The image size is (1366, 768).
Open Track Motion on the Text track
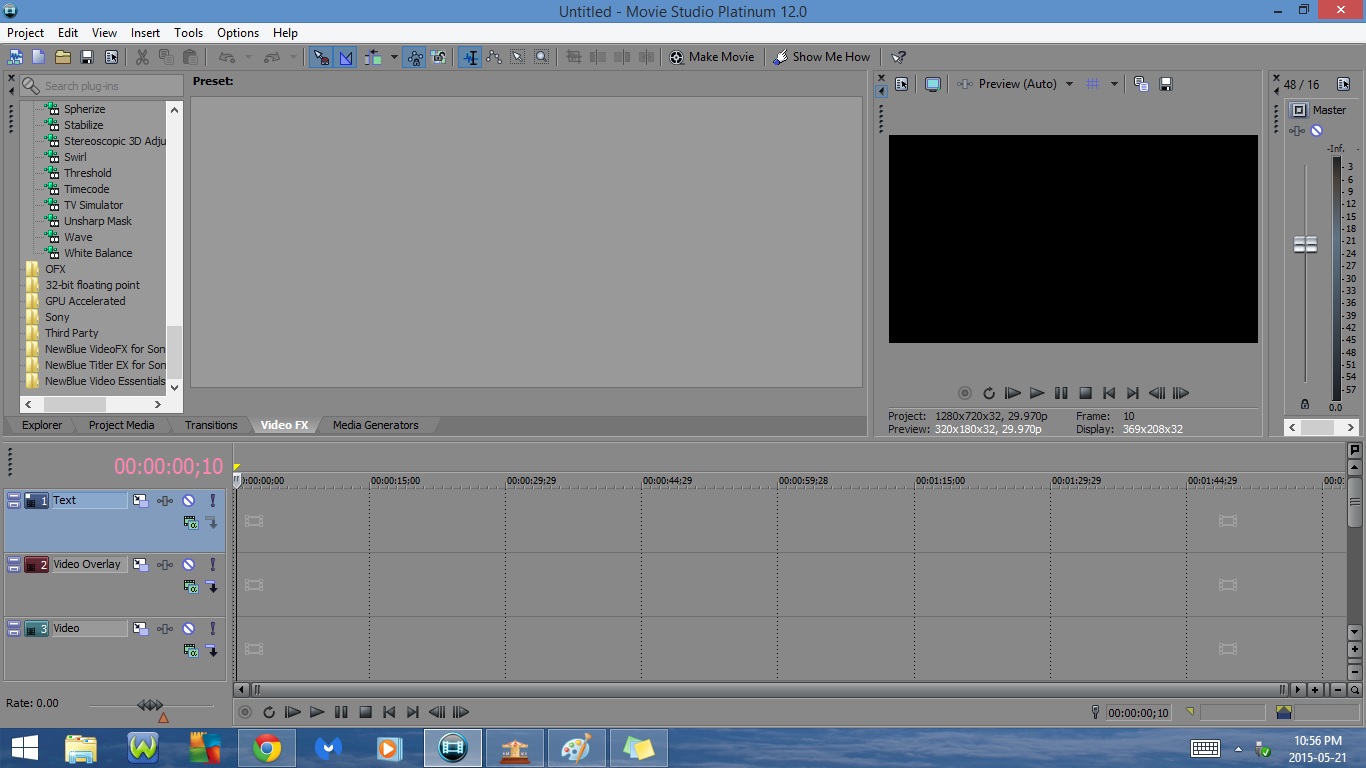141,500
